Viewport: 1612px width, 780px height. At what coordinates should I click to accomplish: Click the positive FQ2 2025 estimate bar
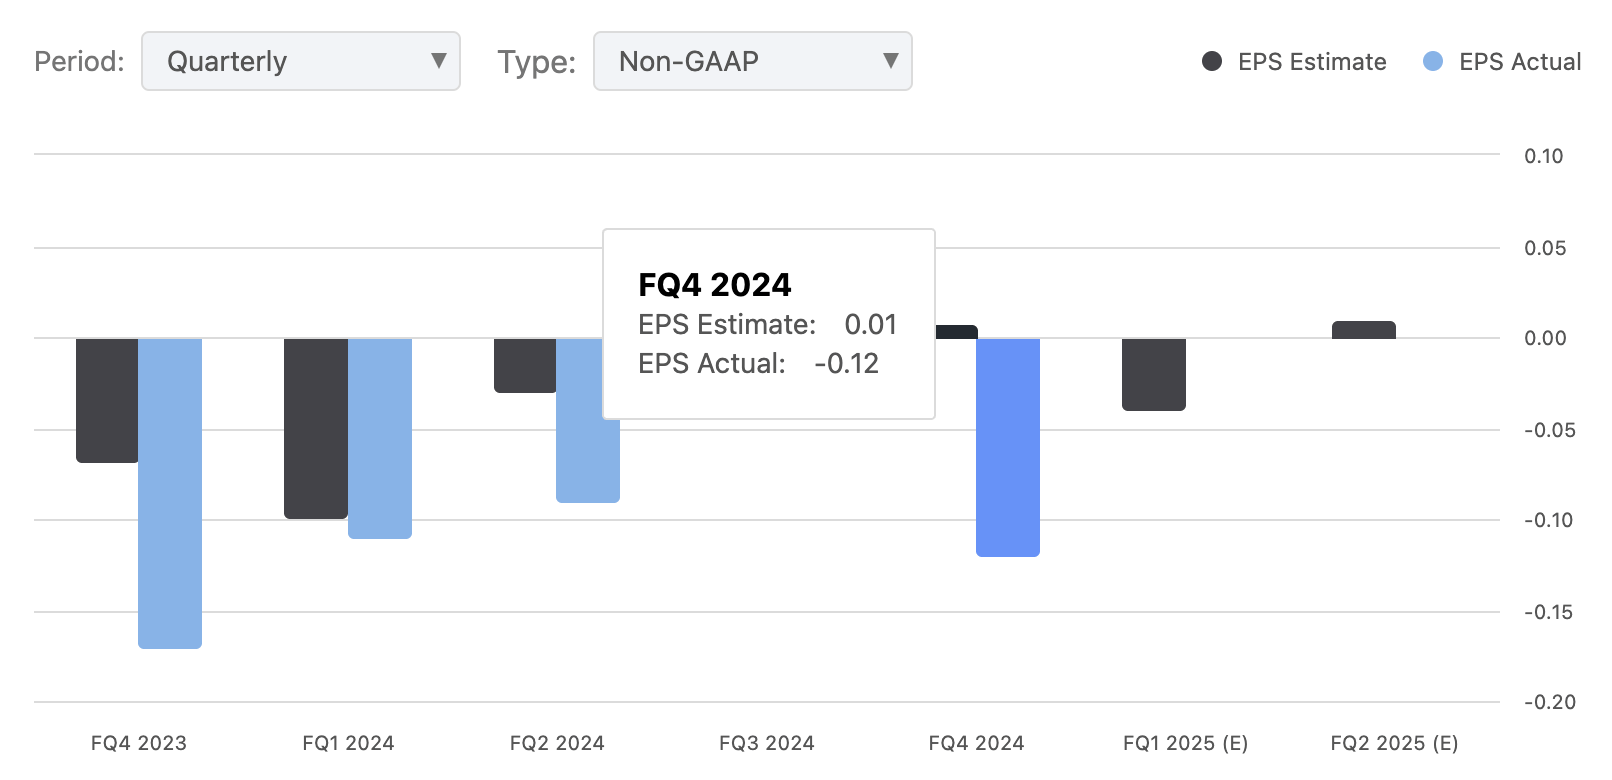pyautogui.click(x=1362, y=327)
